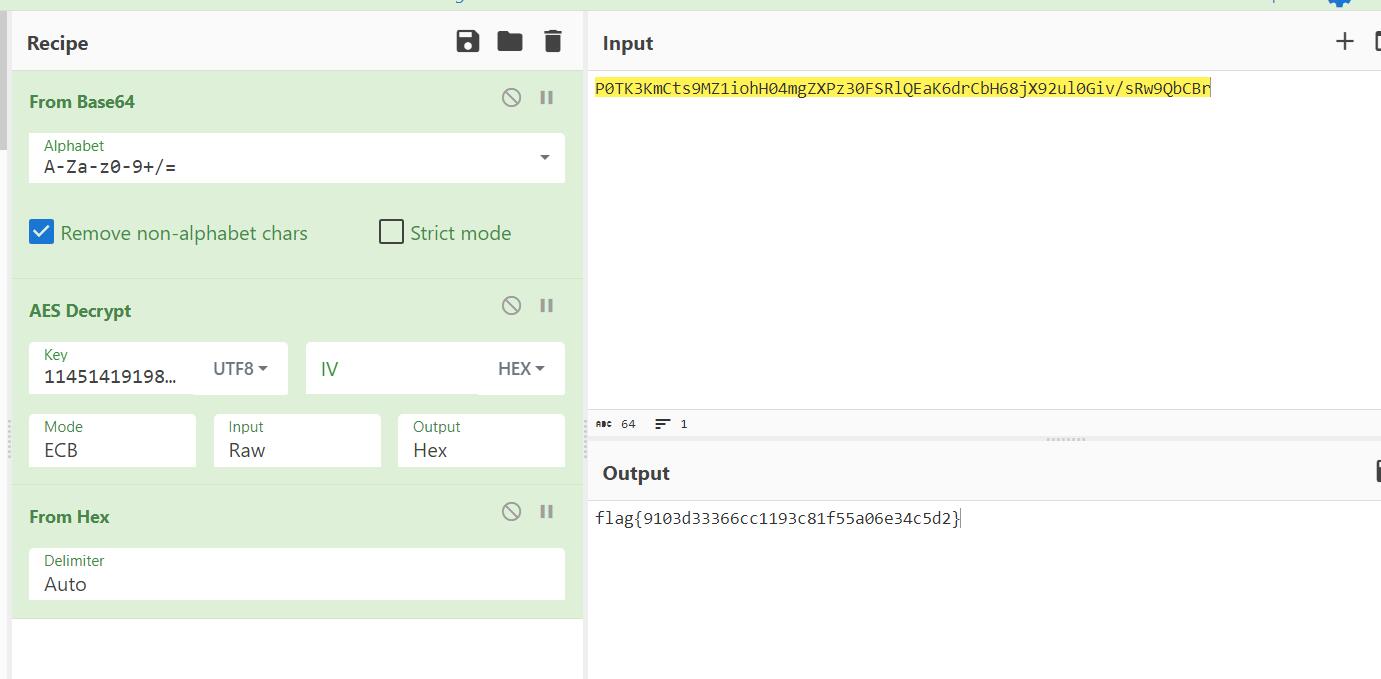Disable the From Hex operation
Viewport: 1381px width, 679px height.
click(511, 512)
